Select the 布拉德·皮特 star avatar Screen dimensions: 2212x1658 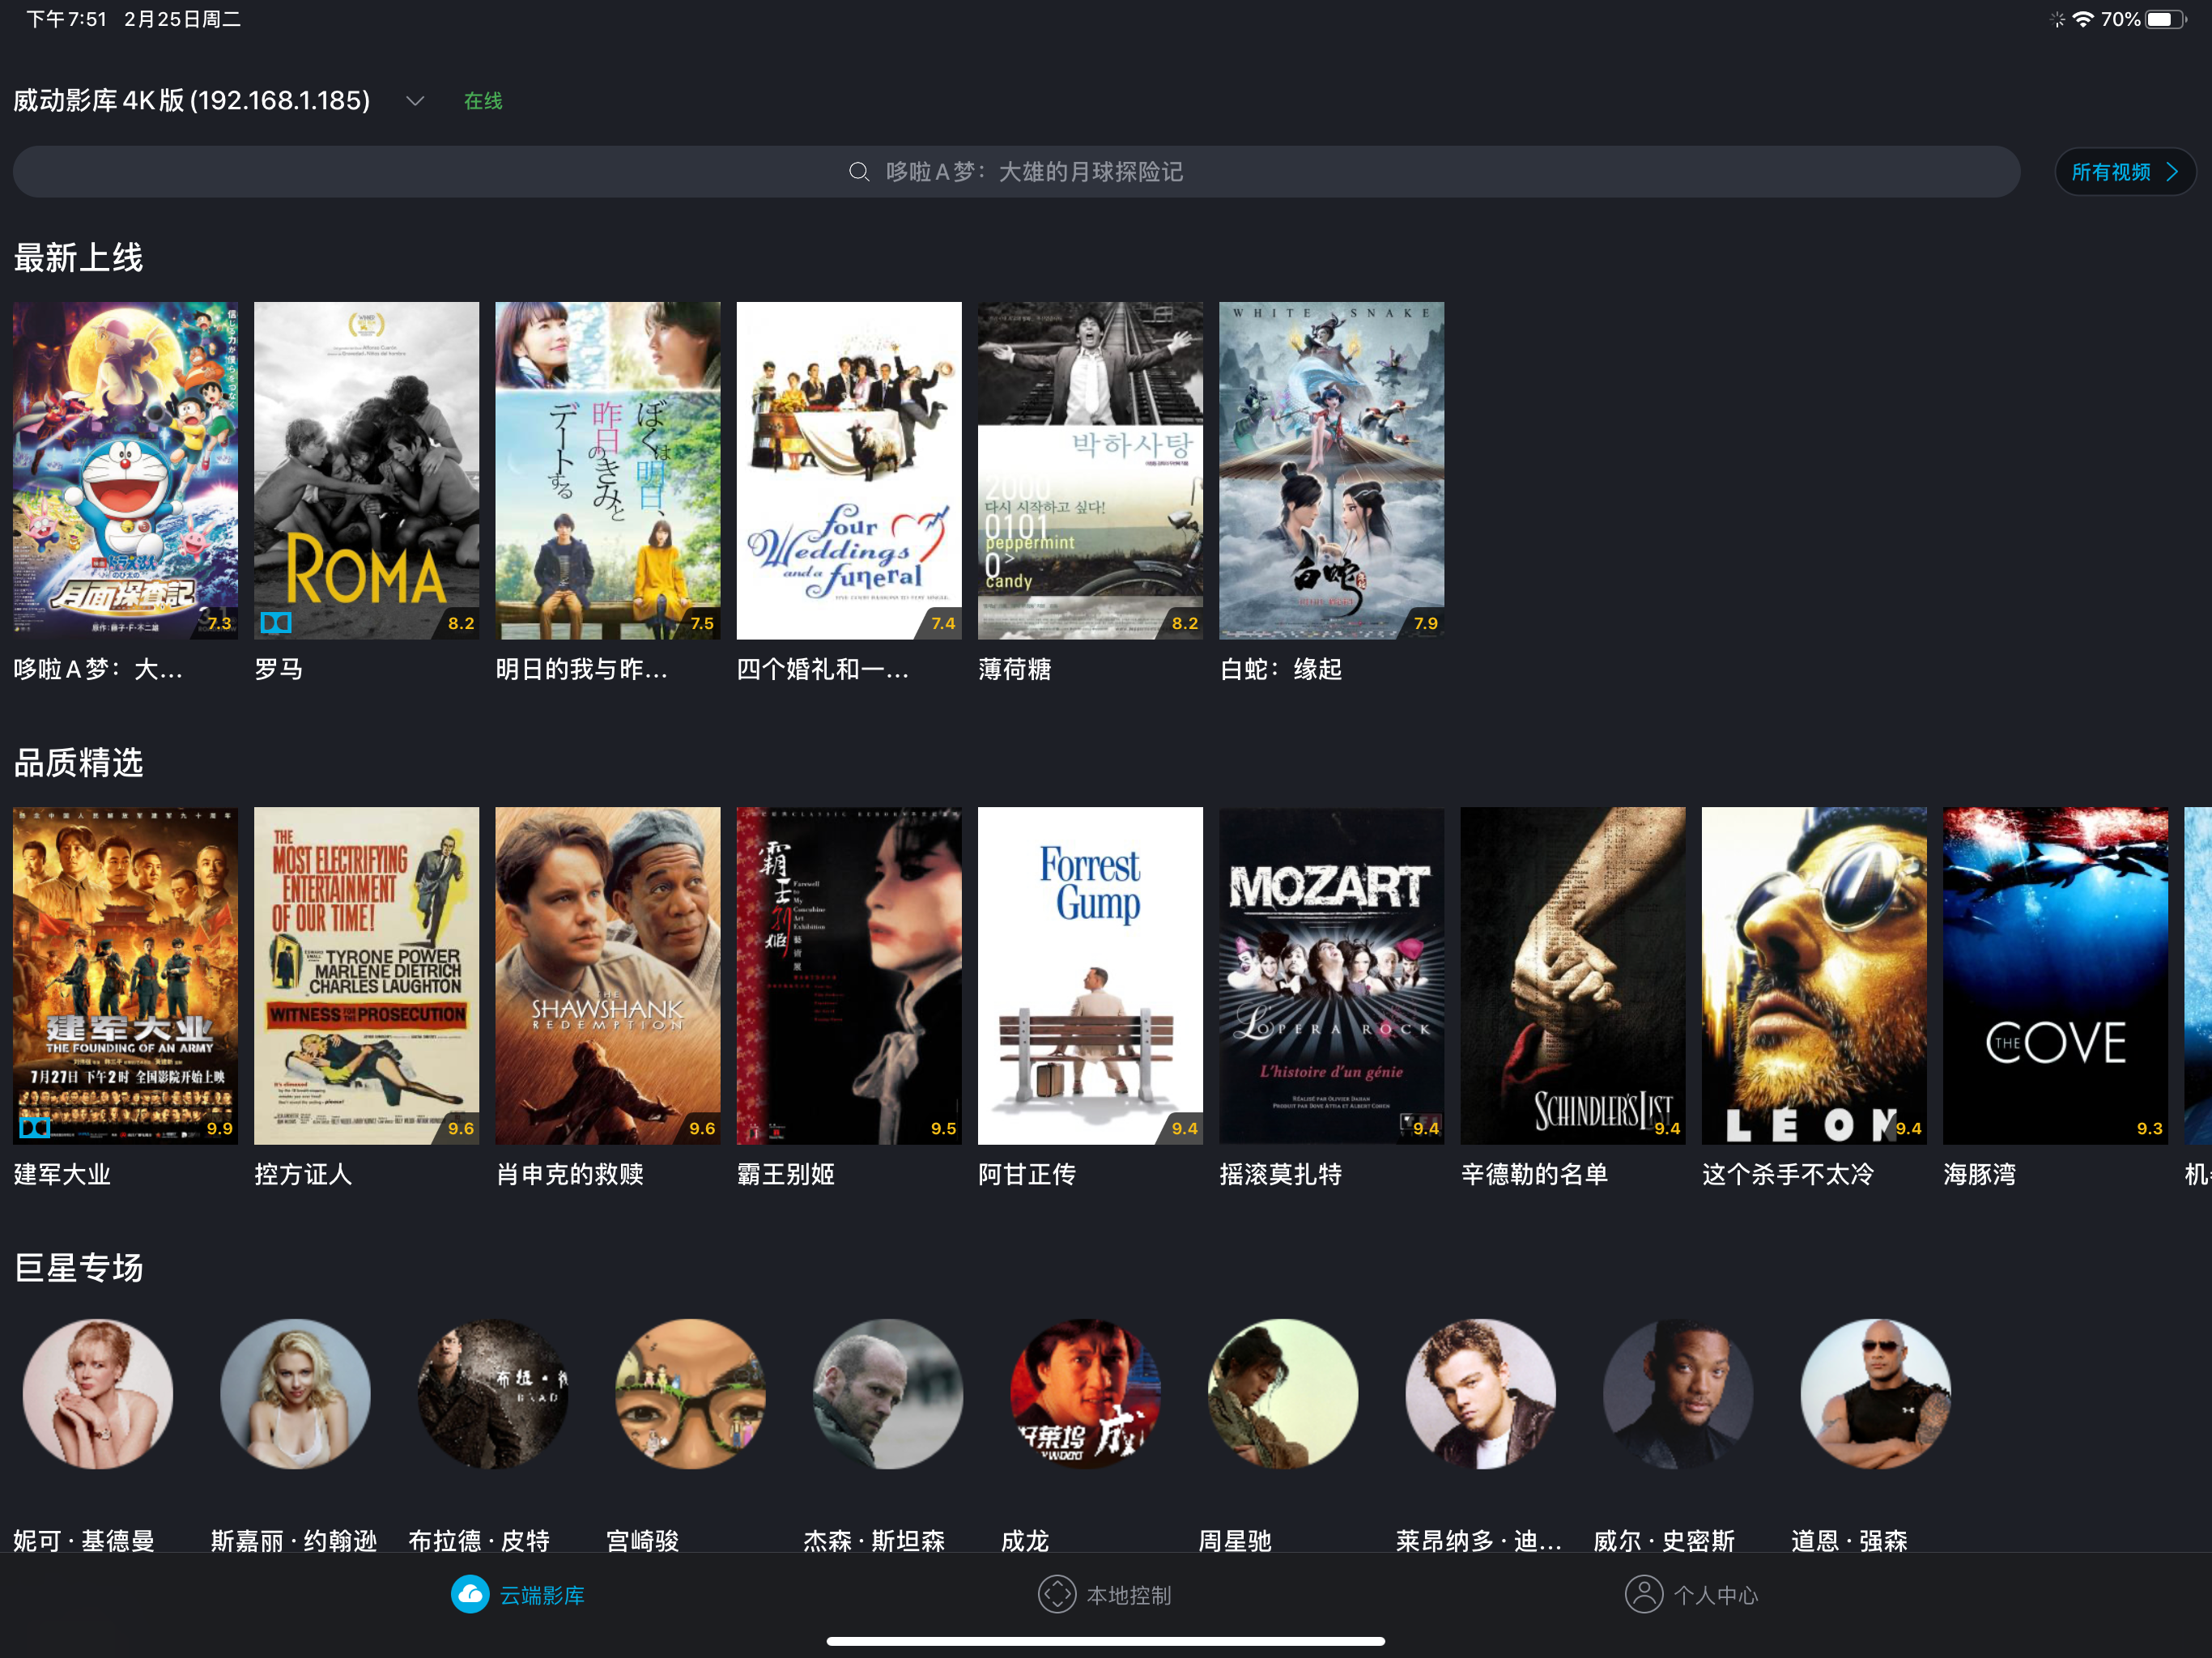[493, 1393]
